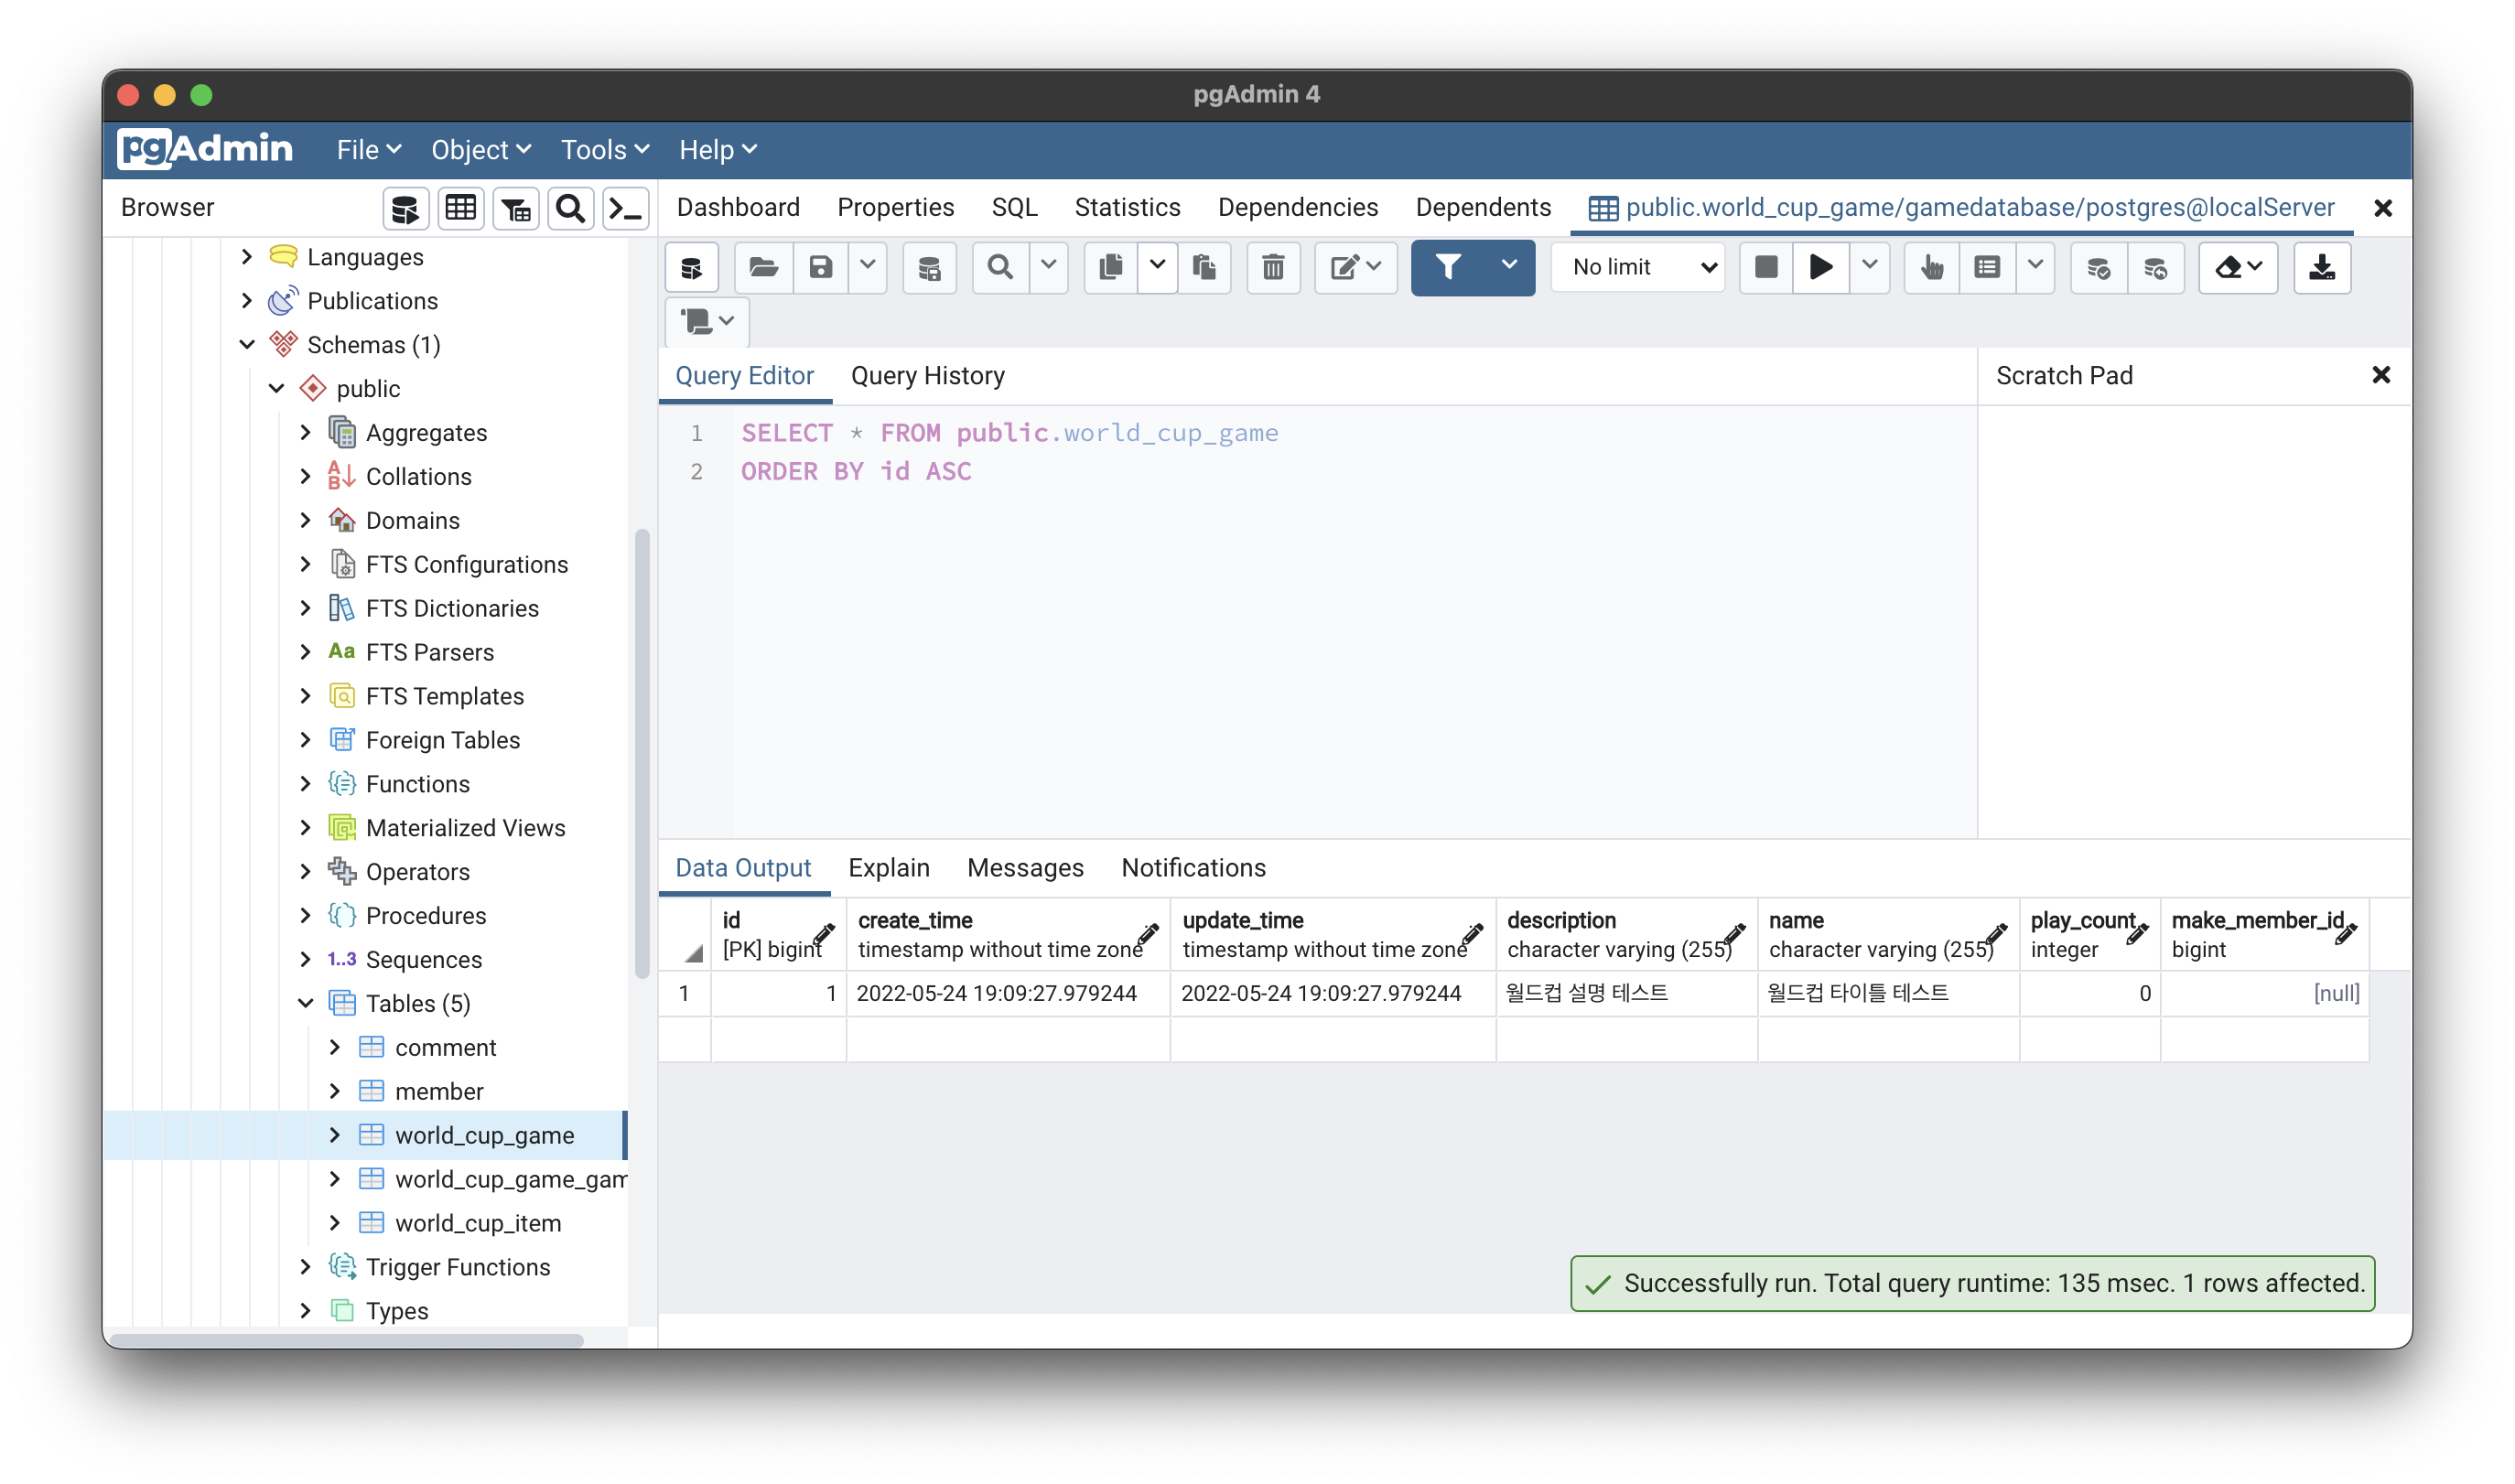
Task: Open Search Objects in Browser toolbar
Action: coord(571,208)
